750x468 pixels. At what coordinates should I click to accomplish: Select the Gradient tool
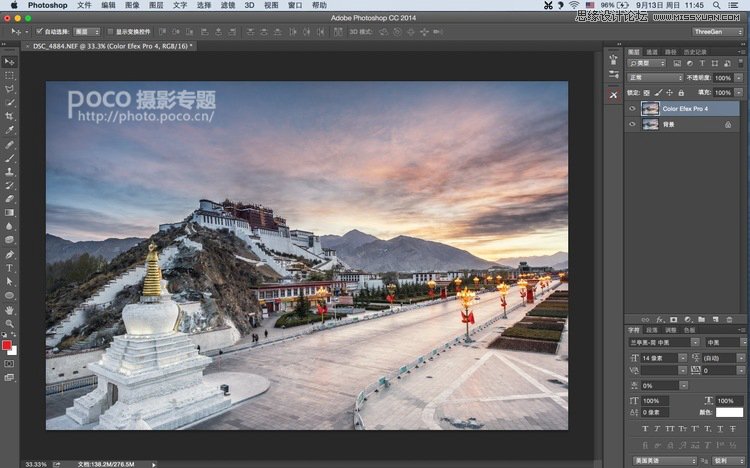pyautogui.click(x=9, y=212)
